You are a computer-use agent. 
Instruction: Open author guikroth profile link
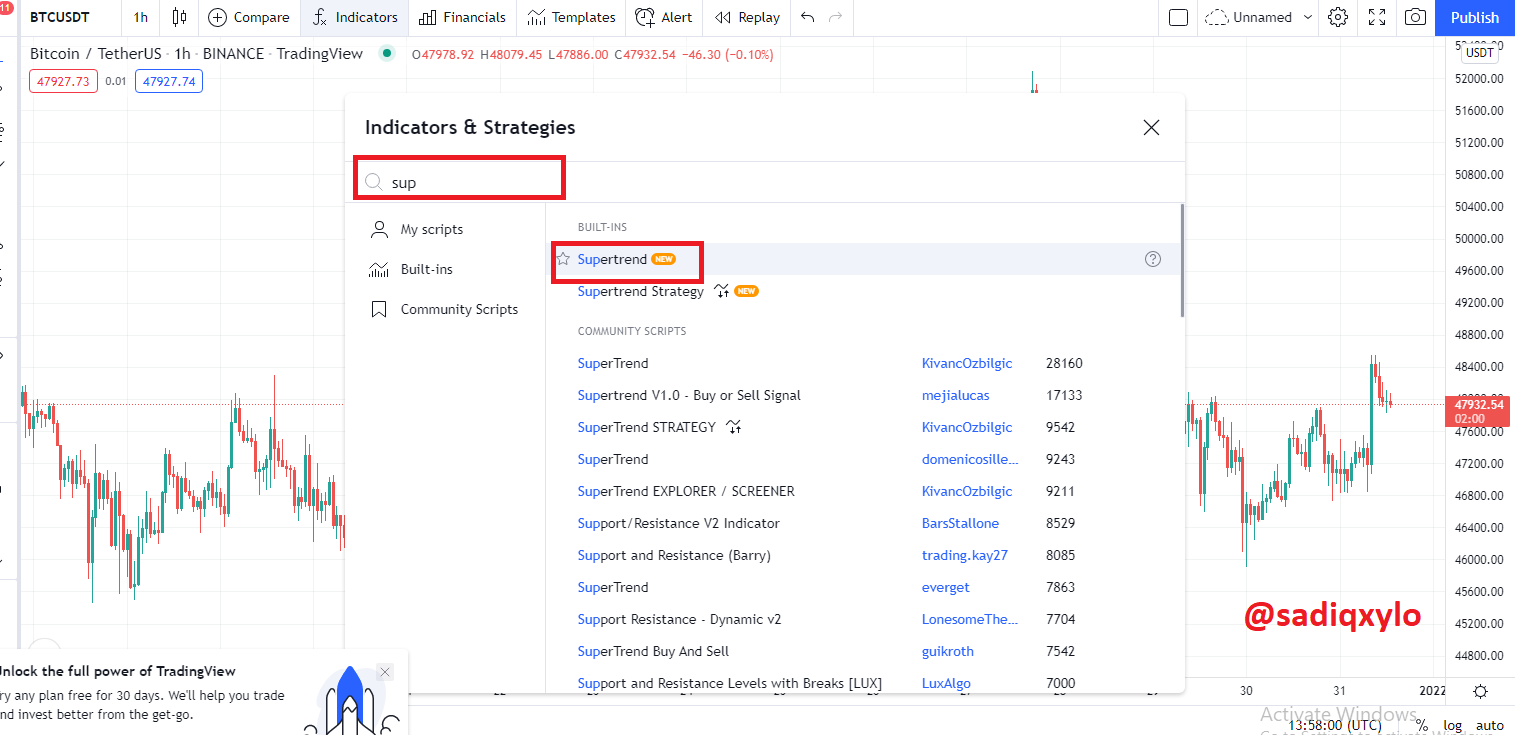947,651
